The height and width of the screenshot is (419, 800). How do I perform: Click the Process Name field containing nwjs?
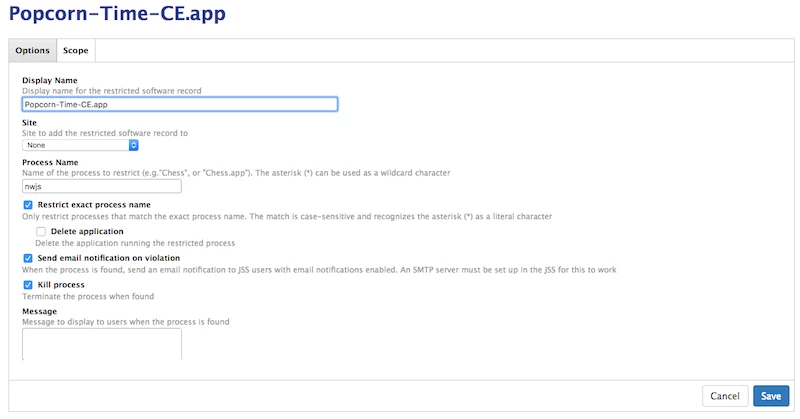[102, 186]
